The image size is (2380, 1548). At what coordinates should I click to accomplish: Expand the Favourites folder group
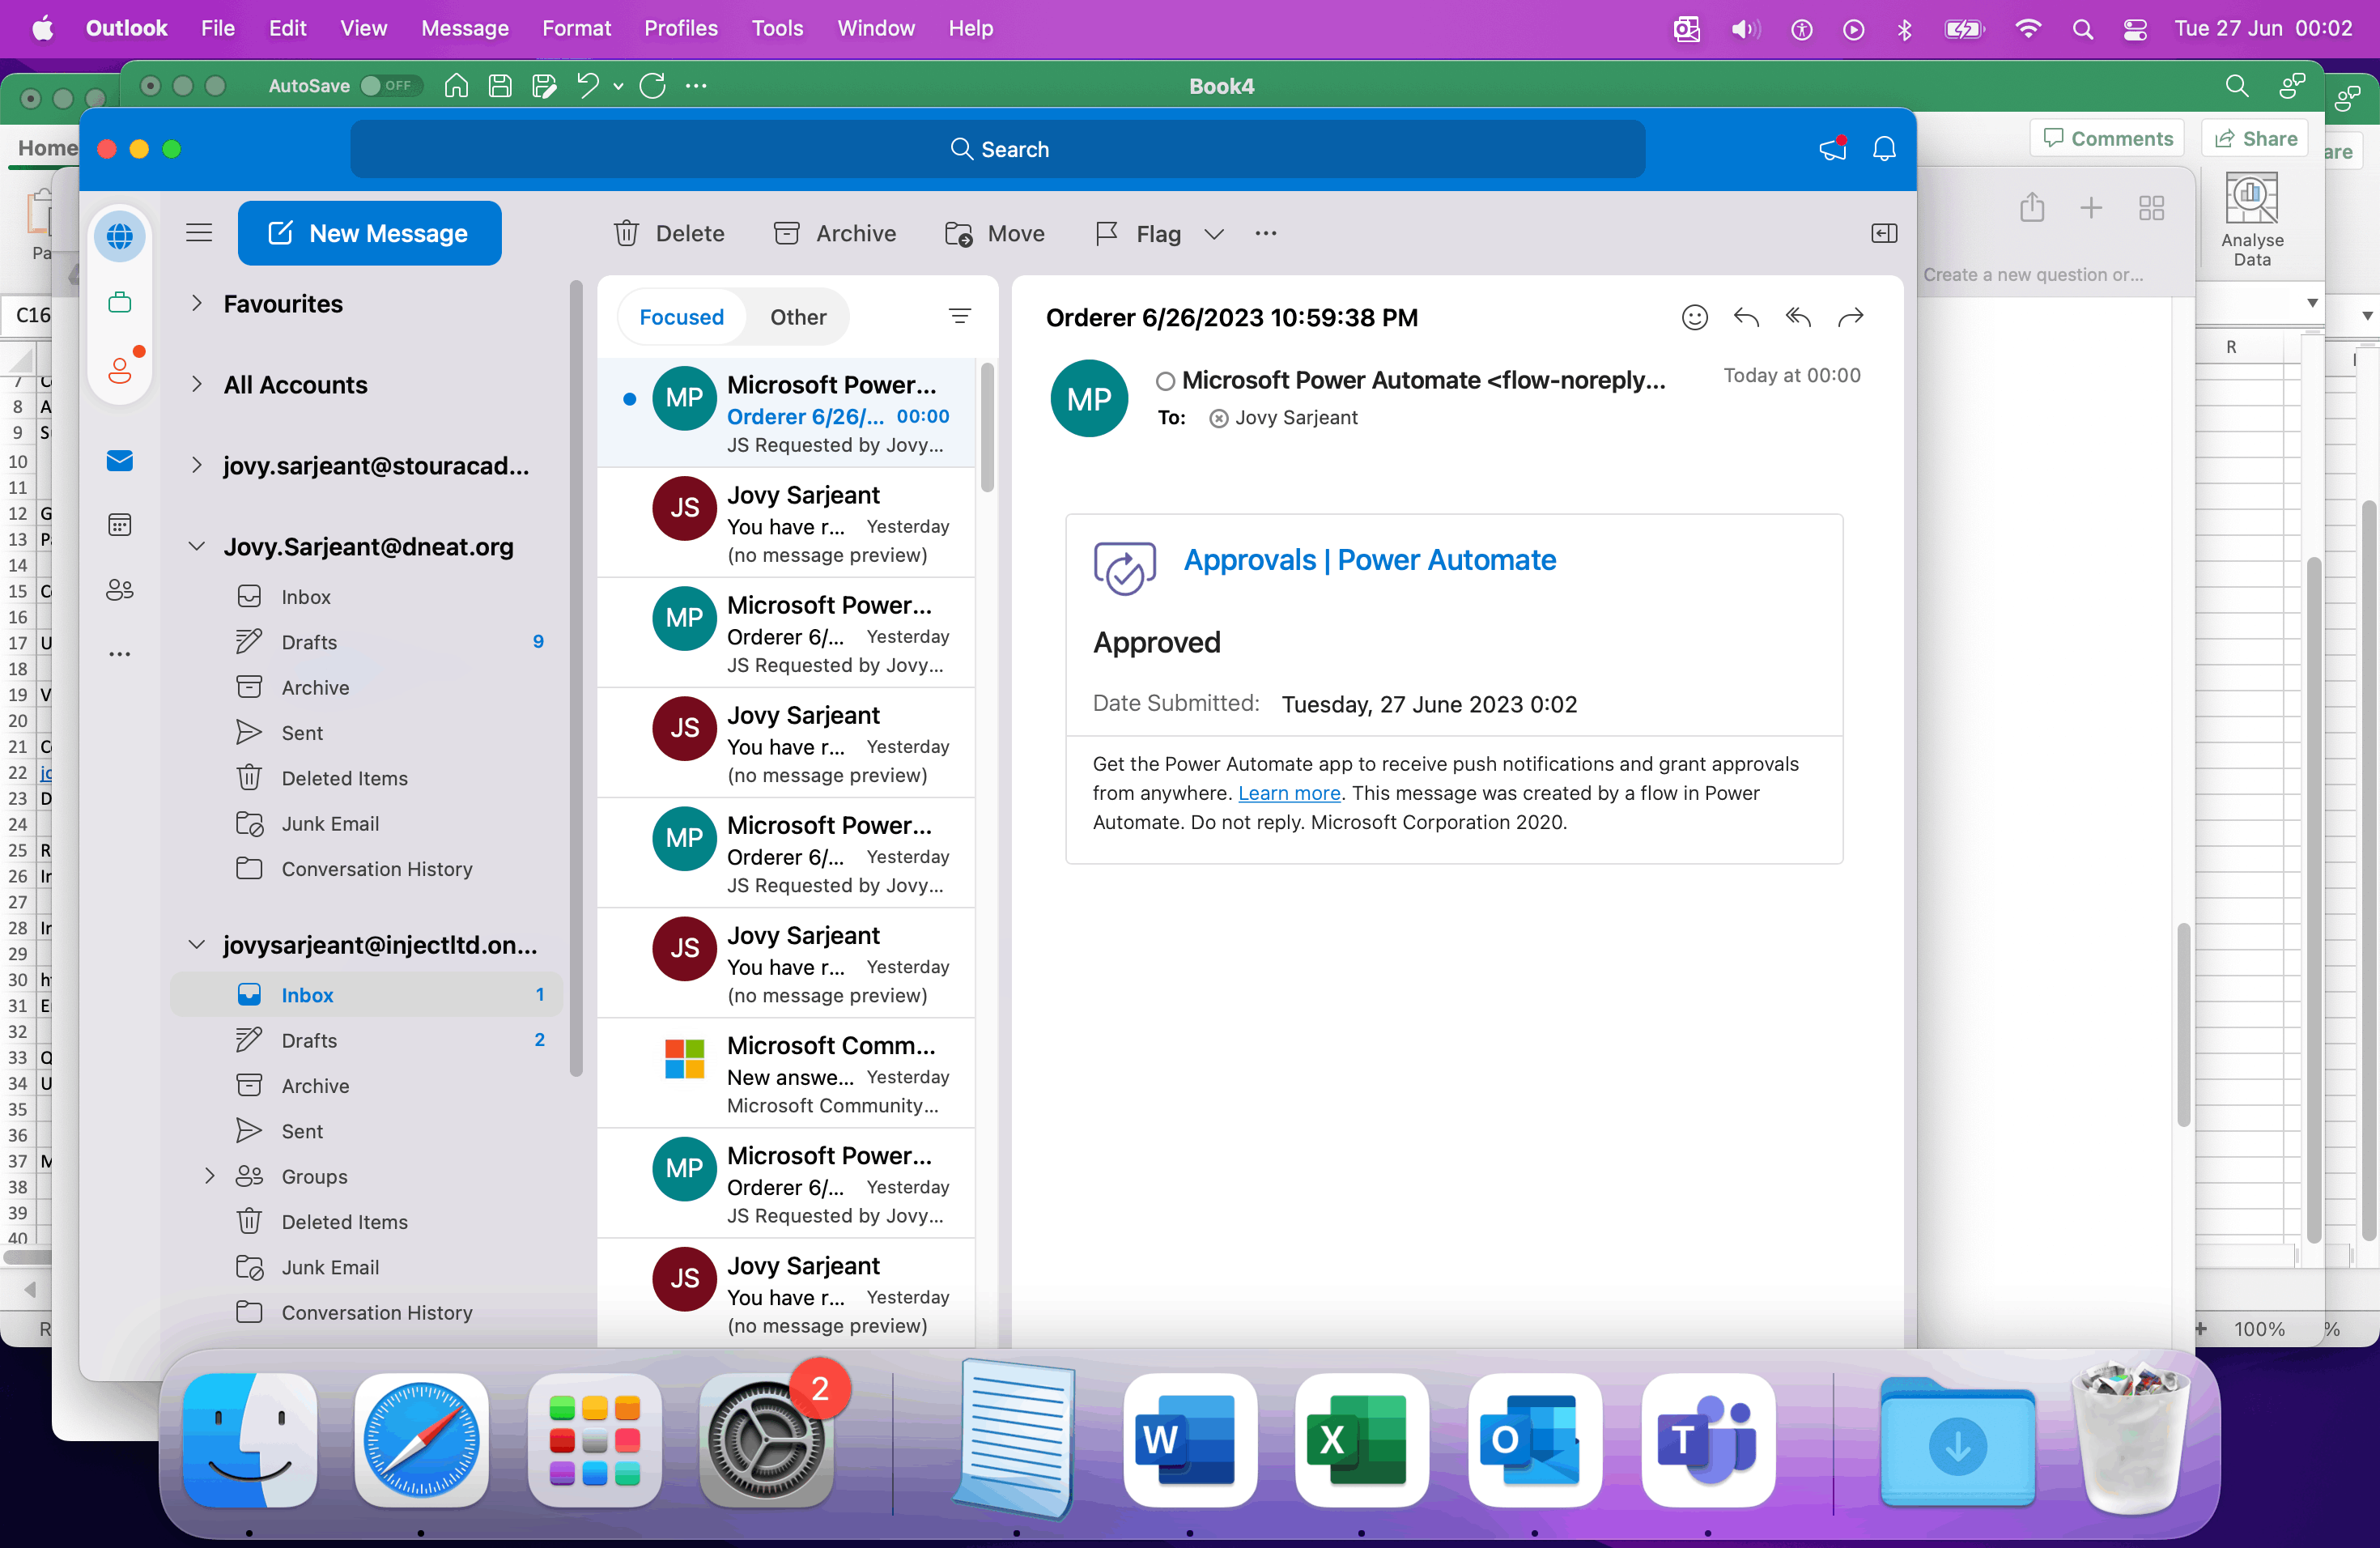[197, 303]
